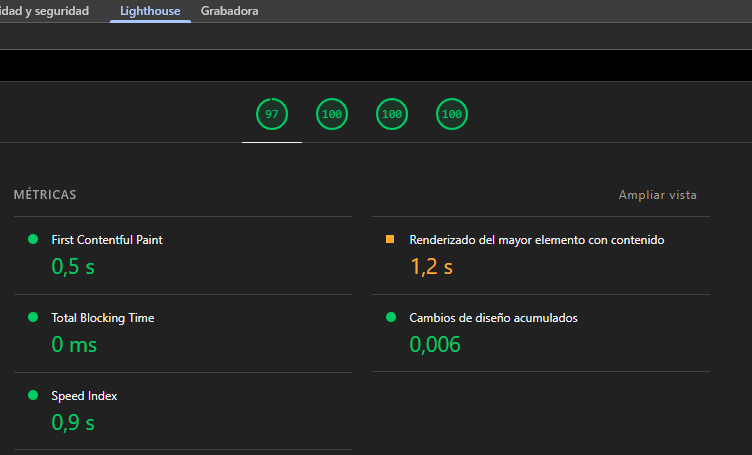Viewport: 752px width, 455px height.
Task: Select the Speed Index metric label
Action: point(84,396)
